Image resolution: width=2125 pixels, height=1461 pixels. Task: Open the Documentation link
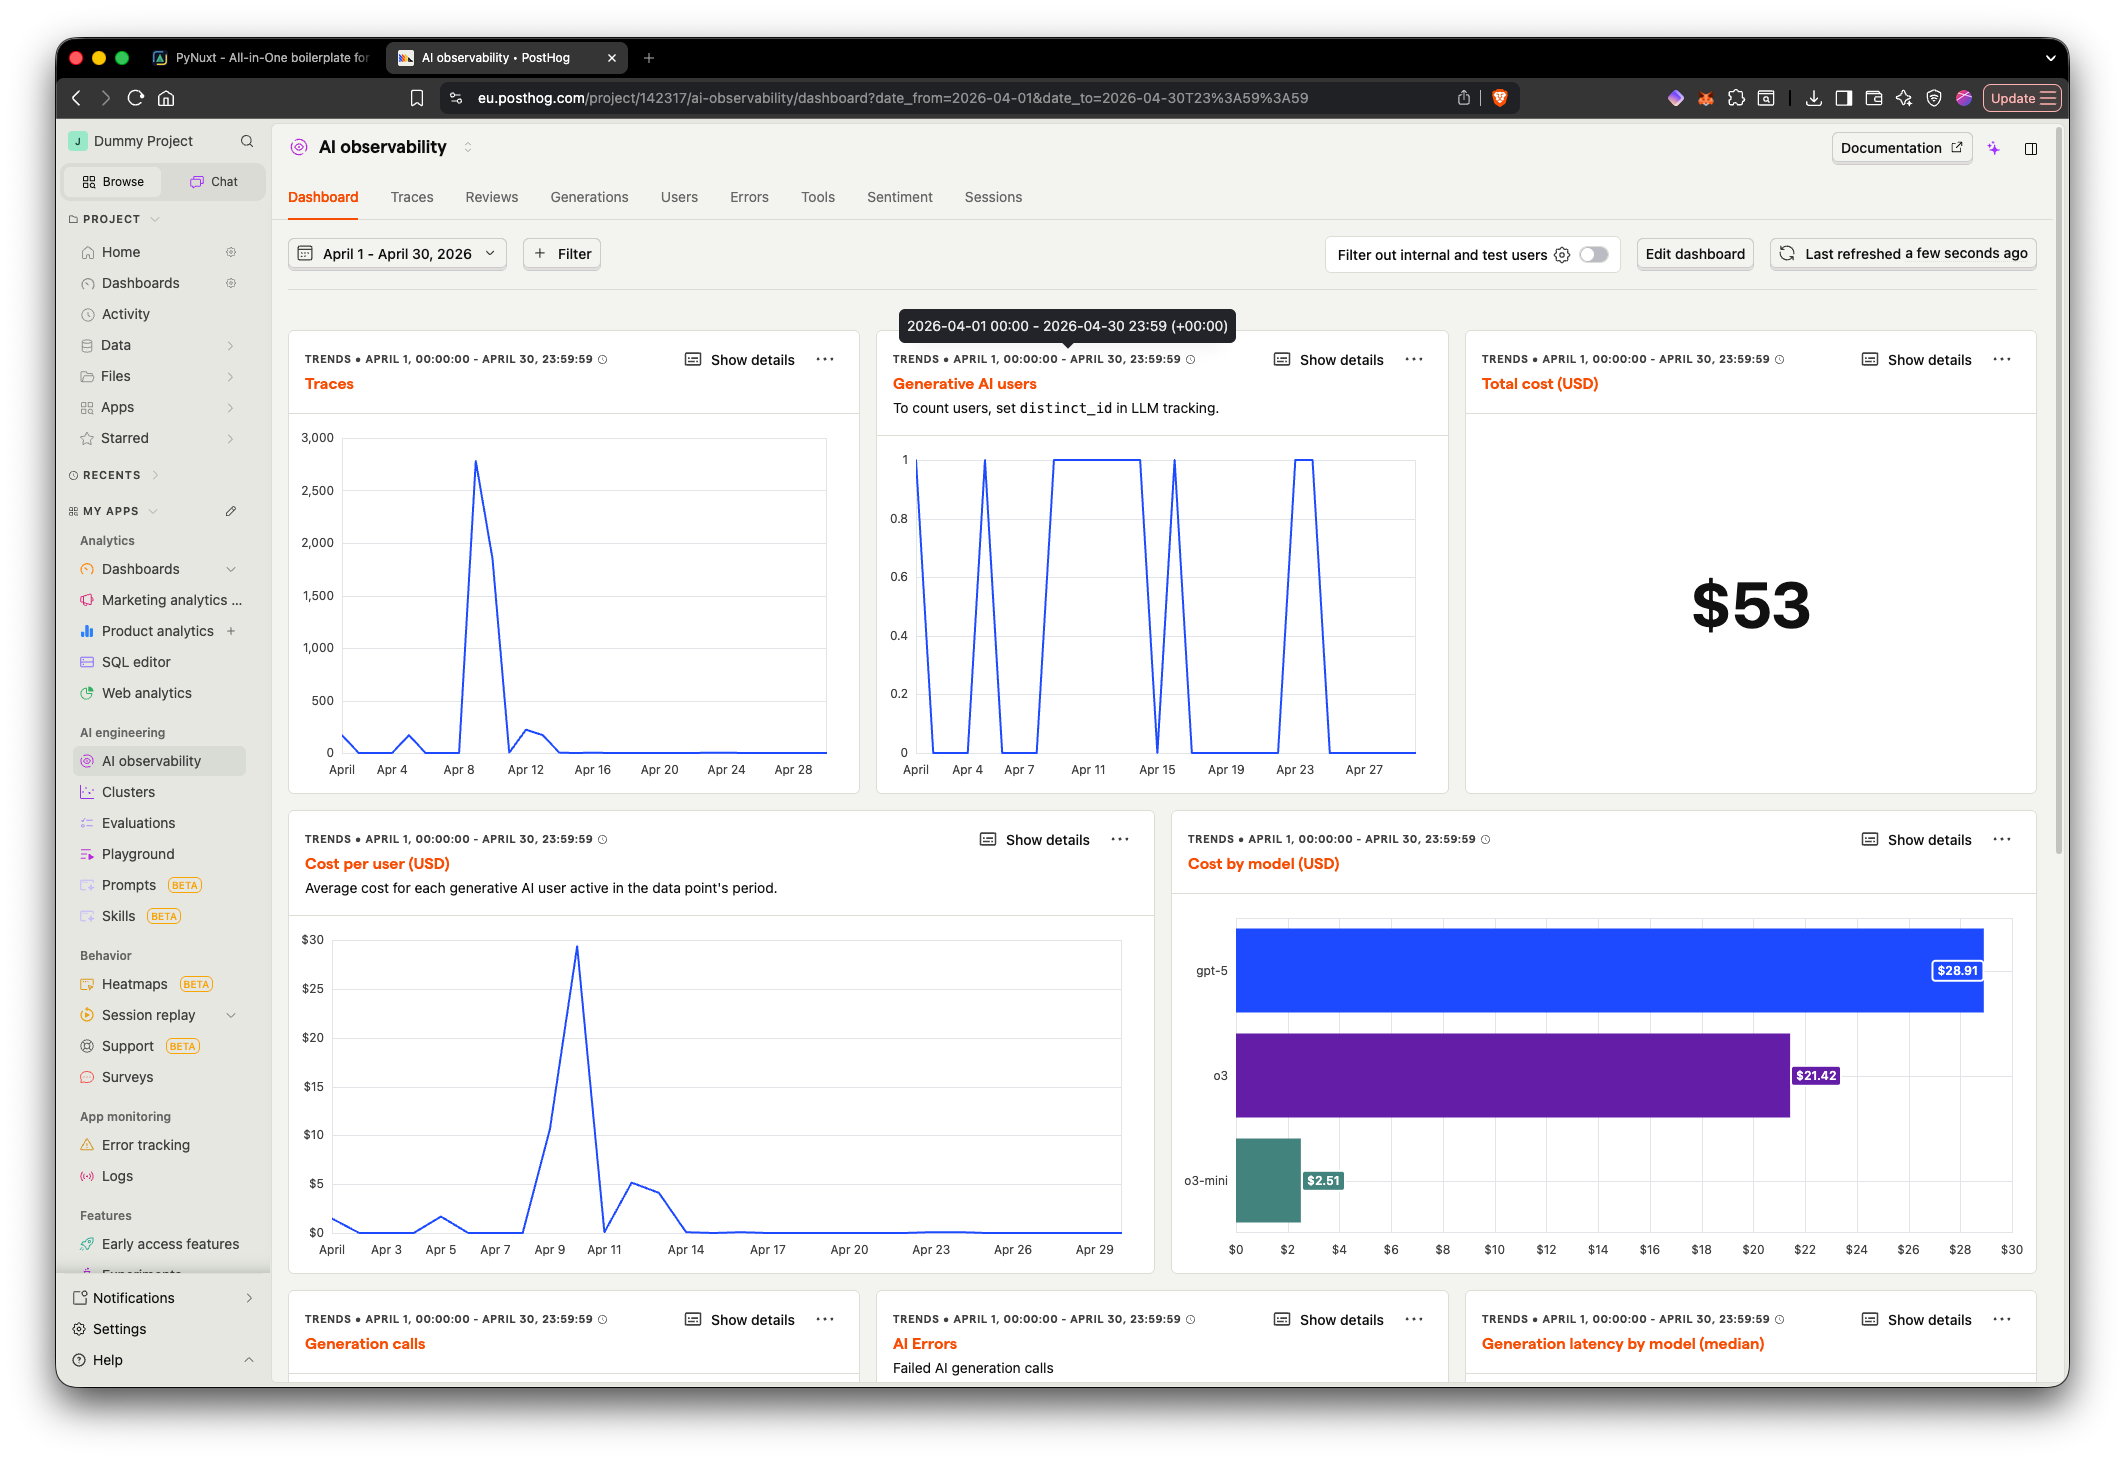point(1902,148)
